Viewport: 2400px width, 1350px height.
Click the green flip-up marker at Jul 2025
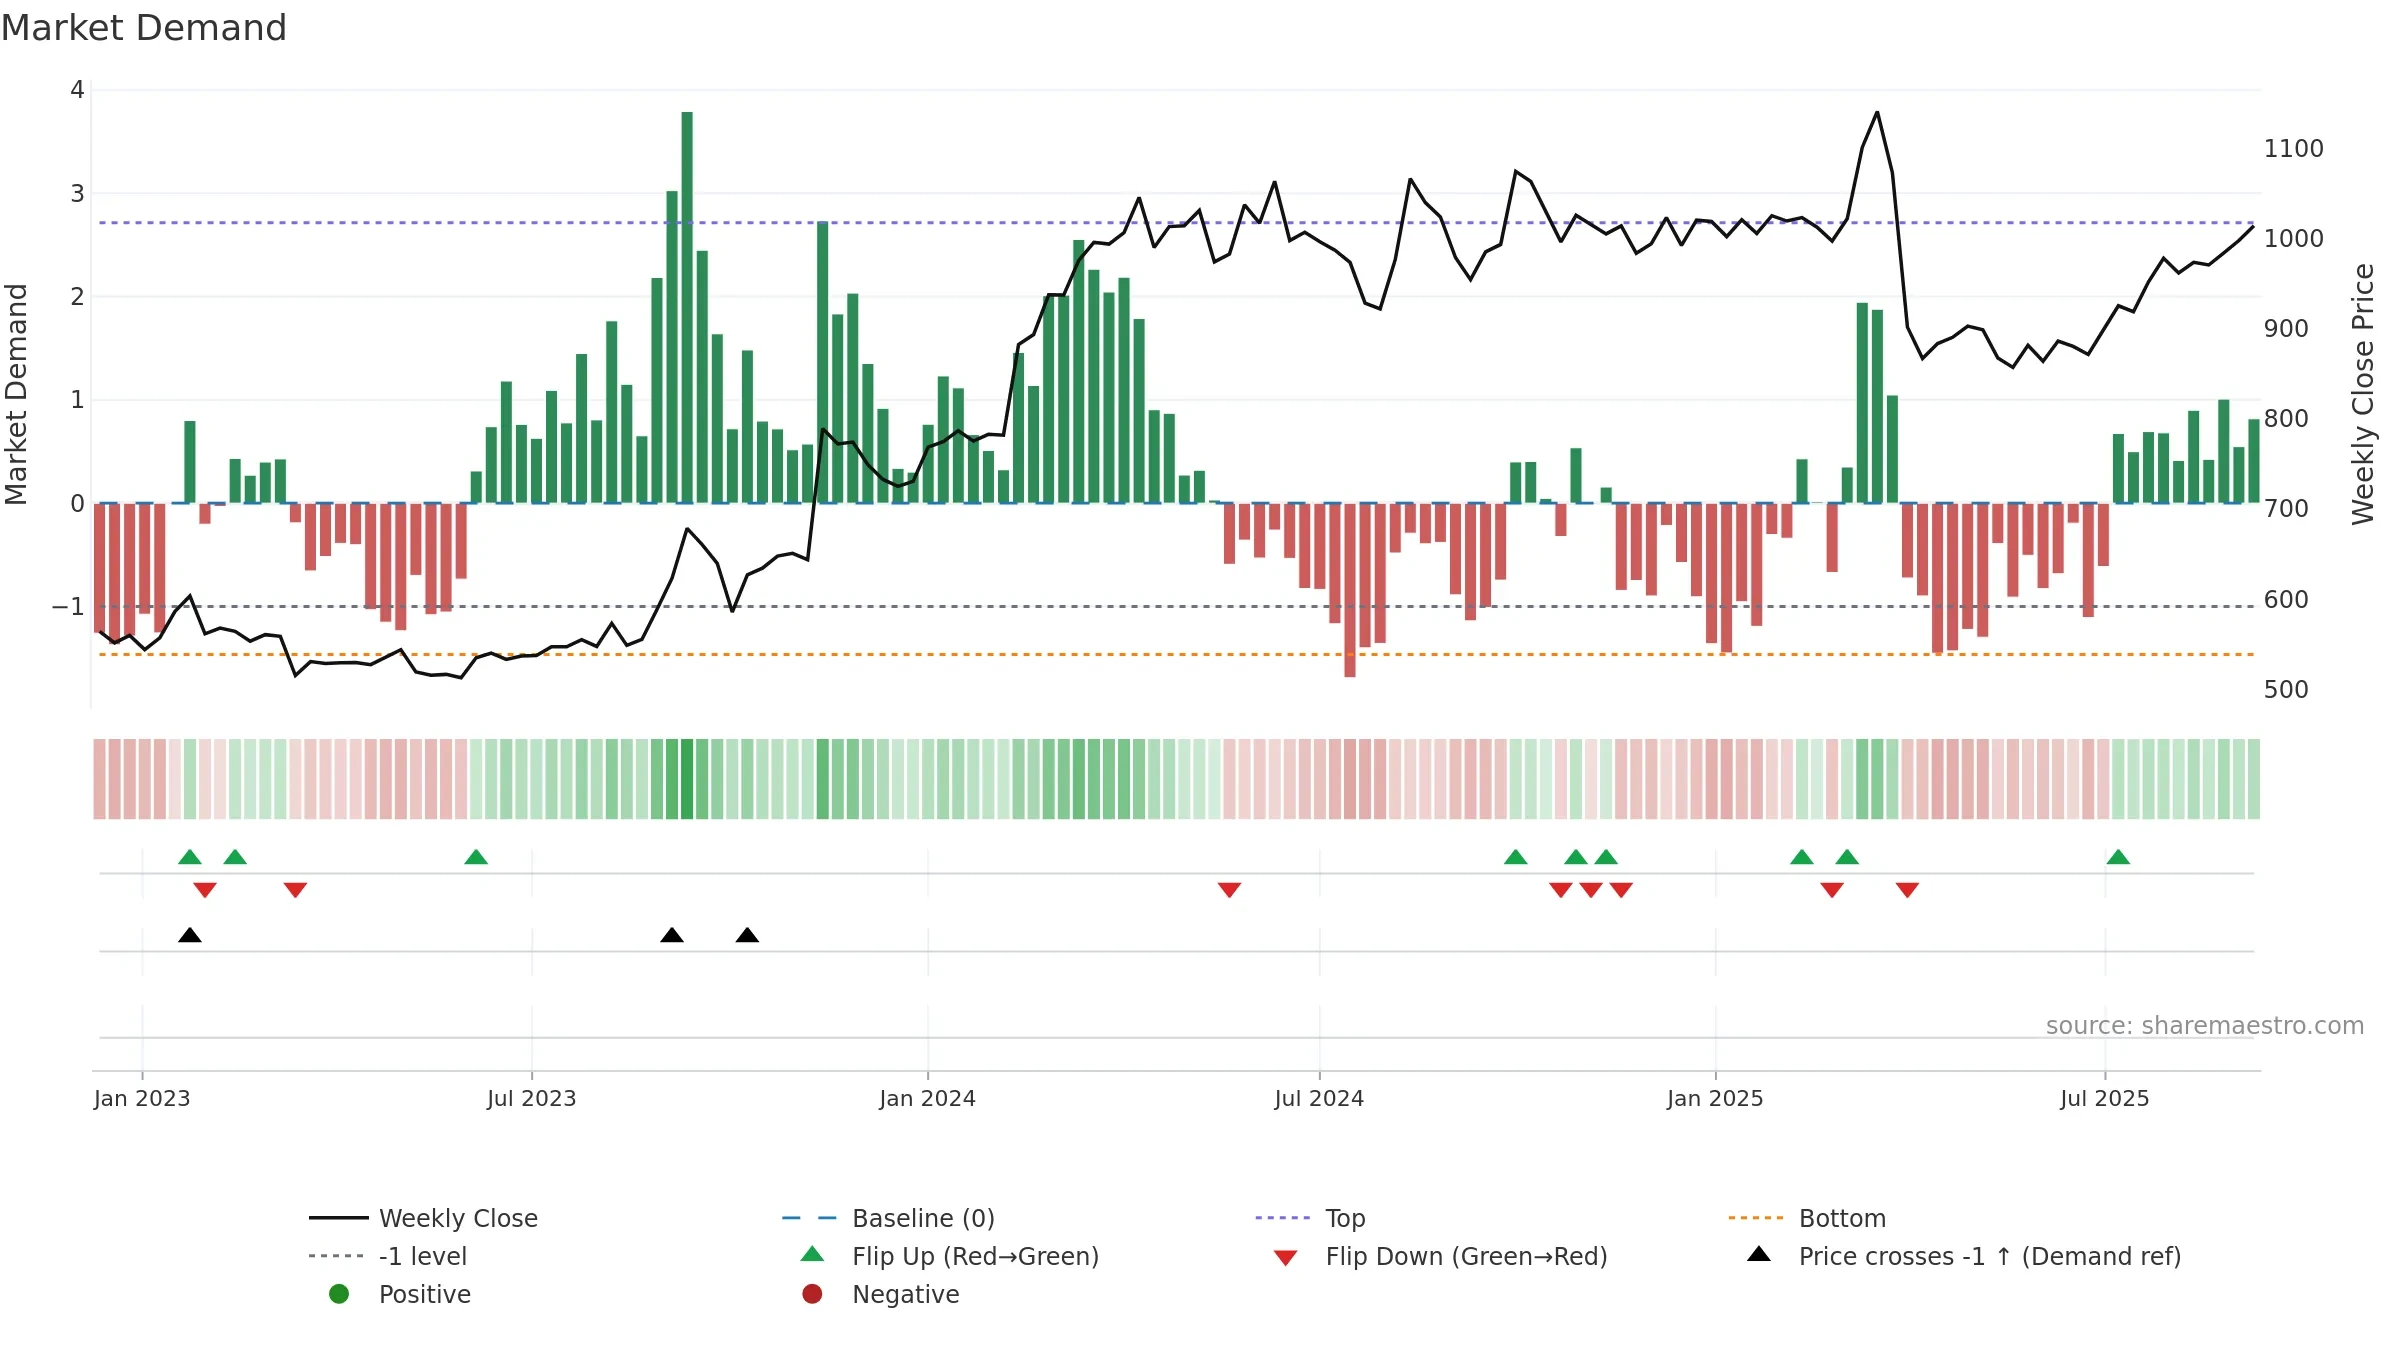click(x=2118, y=857)
